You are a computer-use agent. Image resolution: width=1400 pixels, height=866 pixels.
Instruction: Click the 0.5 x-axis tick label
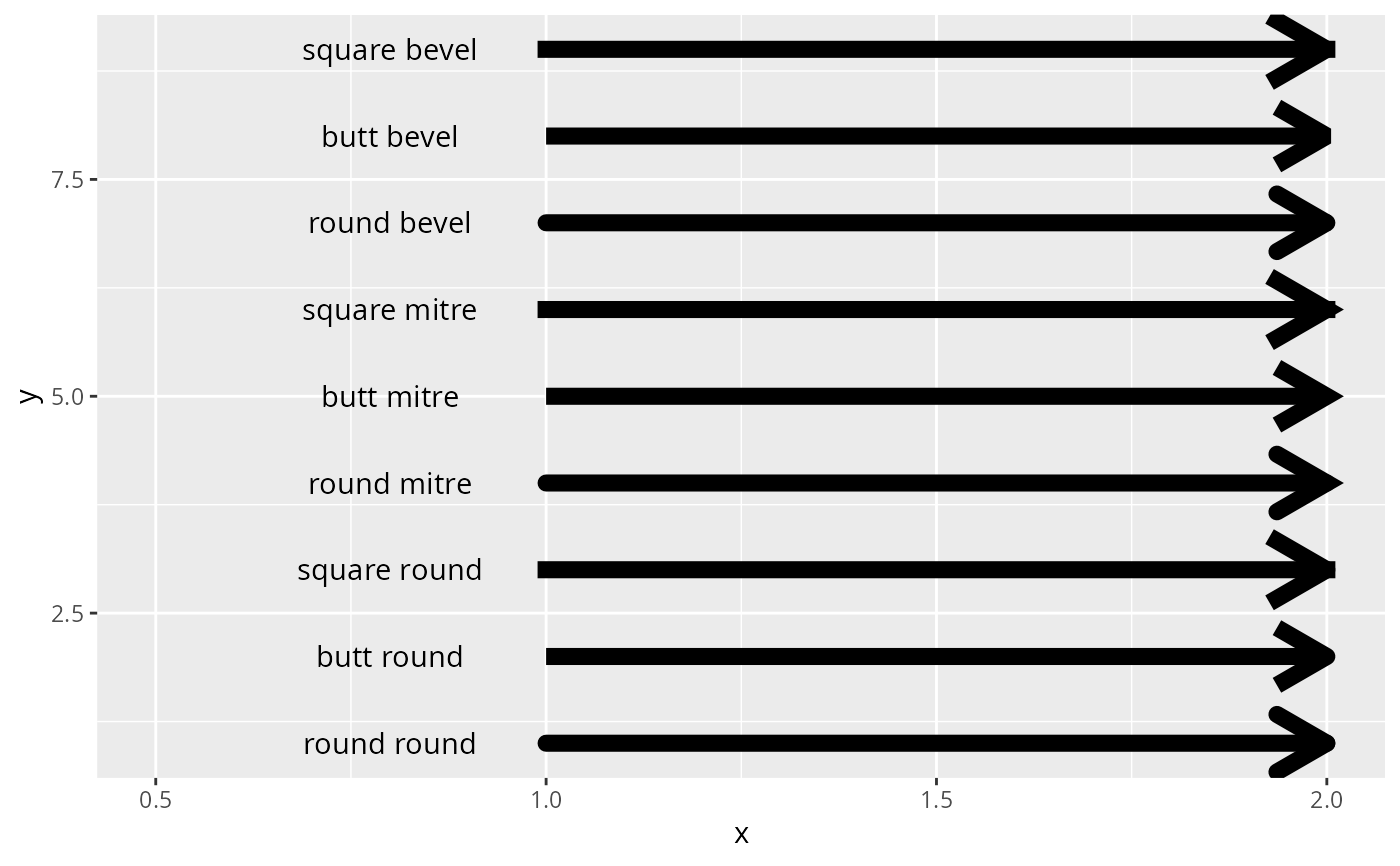pos(155,801)
